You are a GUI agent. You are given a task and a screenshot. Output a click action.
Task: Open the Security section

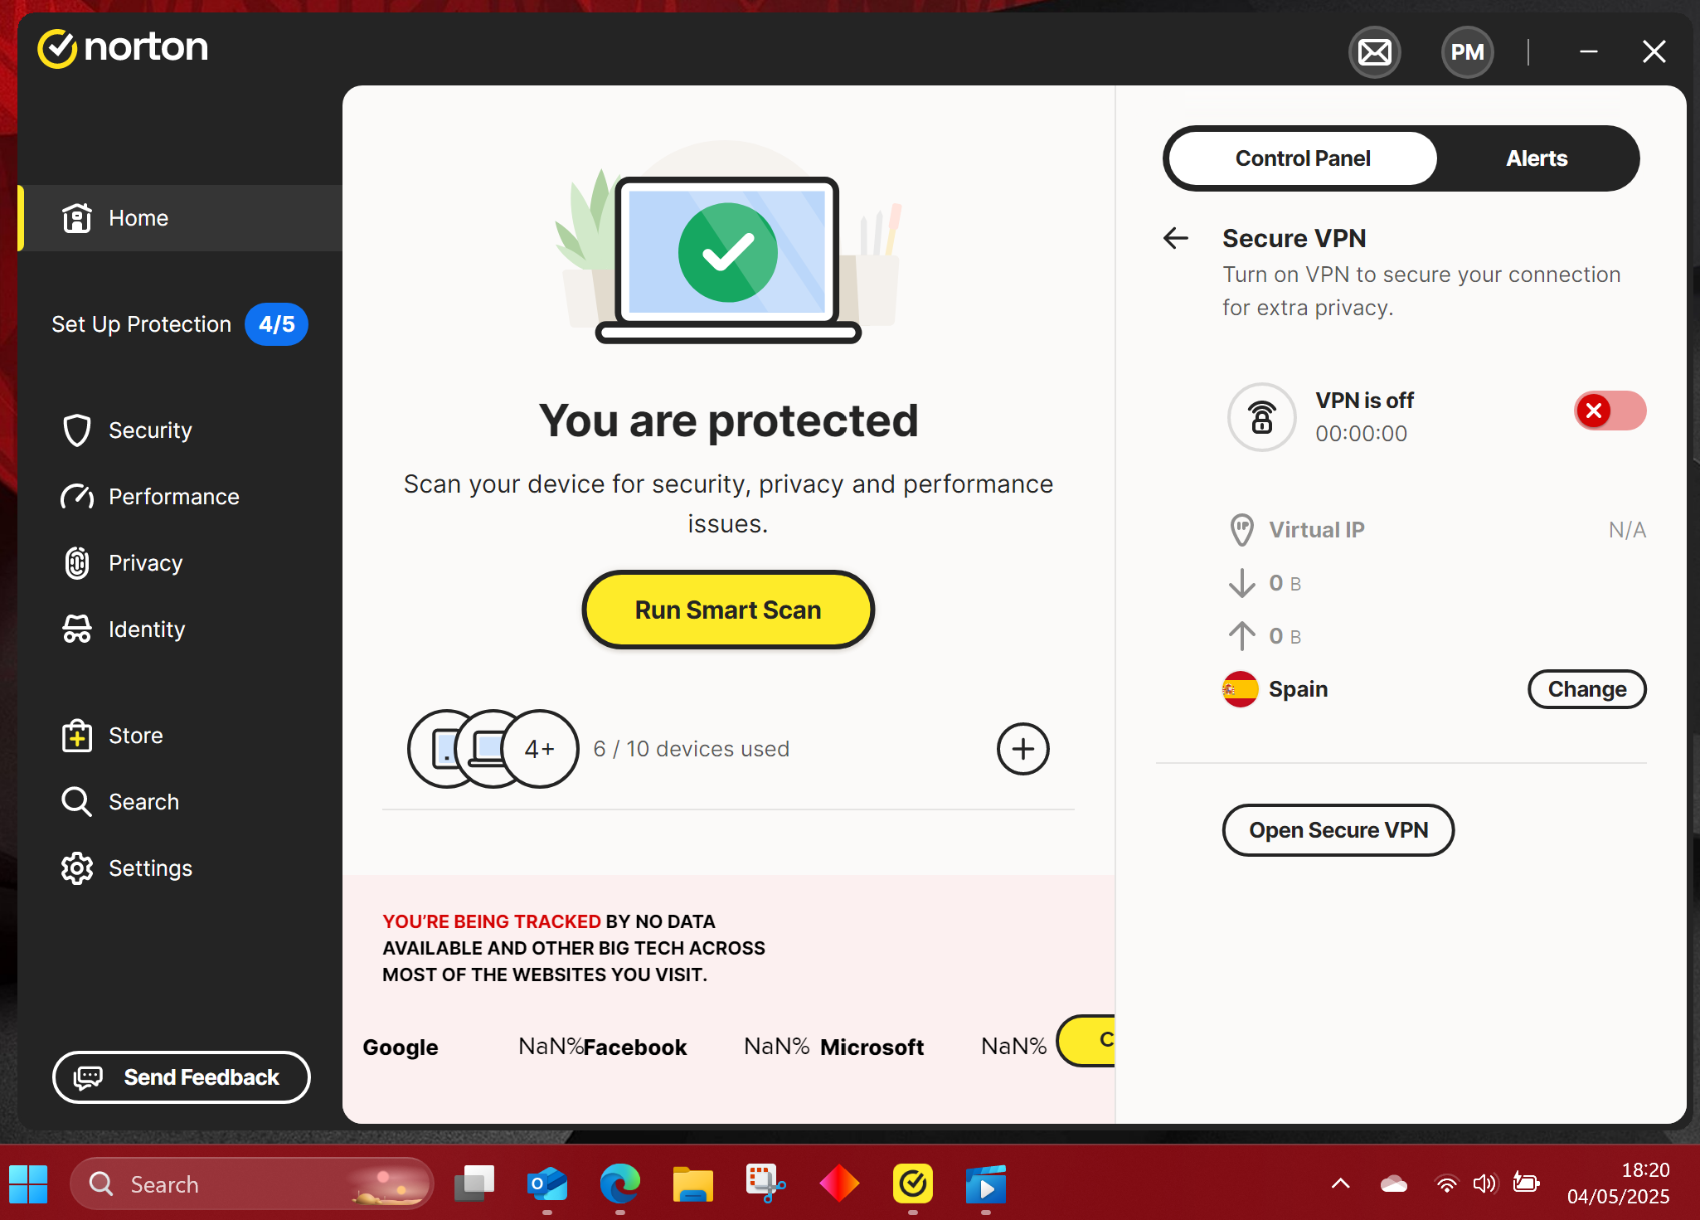127,430
